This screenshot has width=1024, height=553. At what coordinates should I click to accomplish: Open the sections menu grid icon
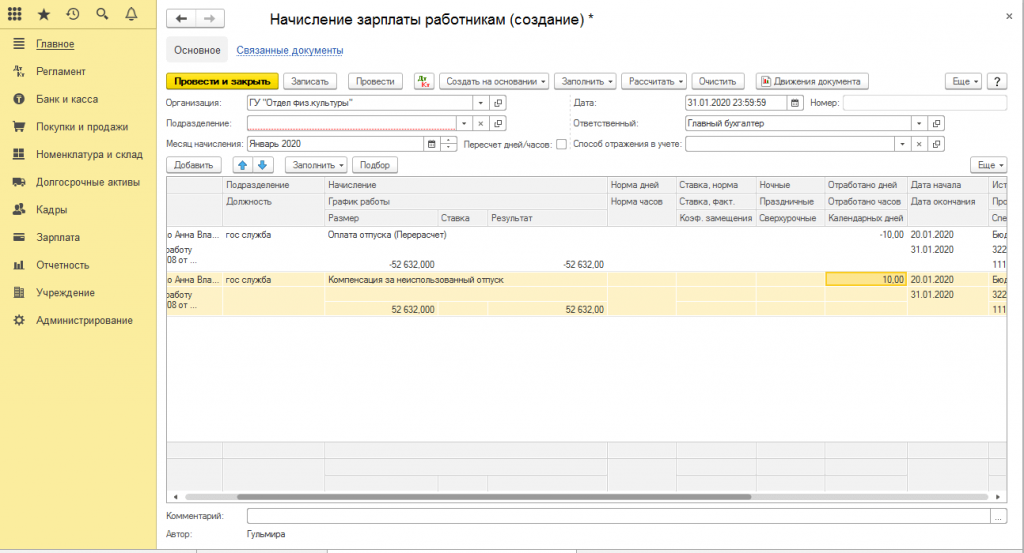point(15,15)
